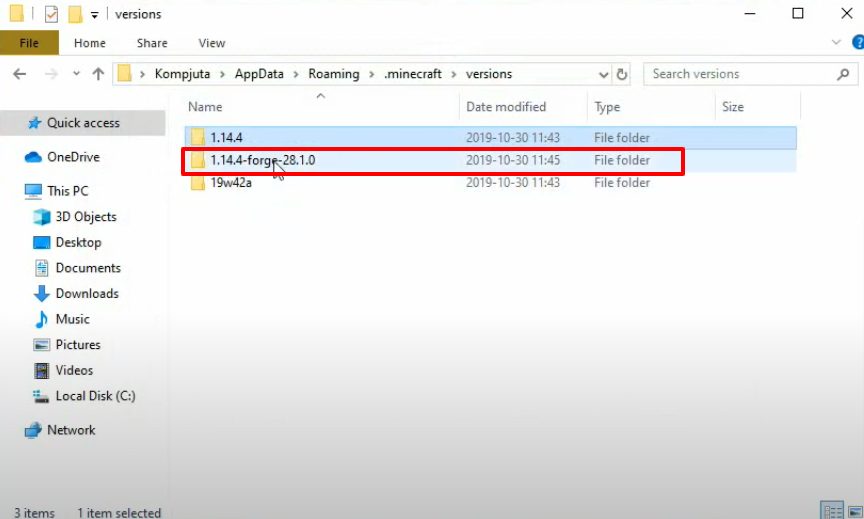Viewport: 864px width, 519px height.
Task: Open the Help question mark icon
Action: coord(858,42)
